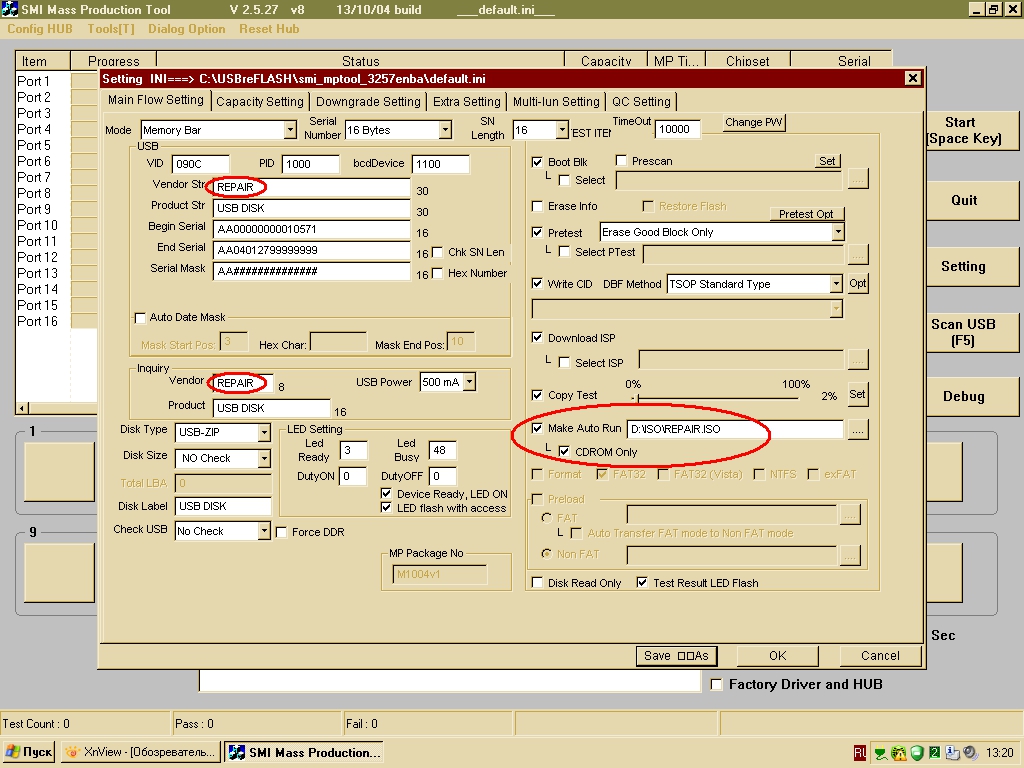Toggle Factory Driver and HUB checkbox
Image resolution: width=1024 pixels, height=768 pixels.
pyautogui.click(x=716, y=684)
